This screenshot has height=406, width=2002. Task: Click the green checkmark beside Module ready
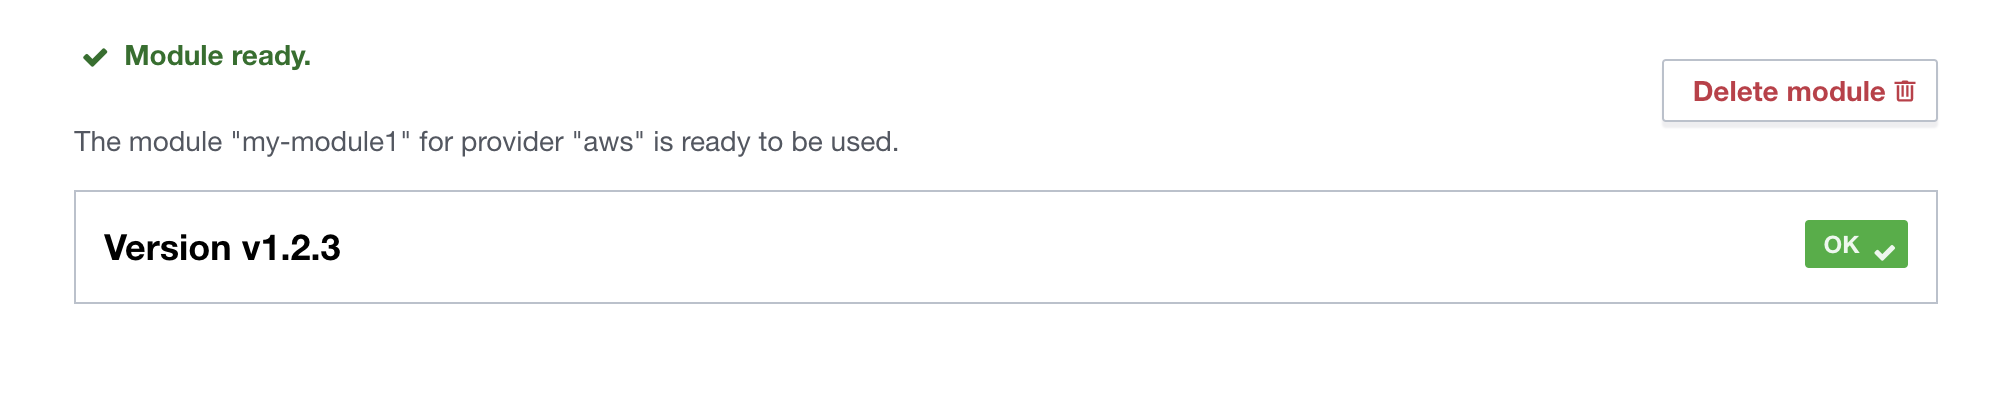click(x=95, y=57)
